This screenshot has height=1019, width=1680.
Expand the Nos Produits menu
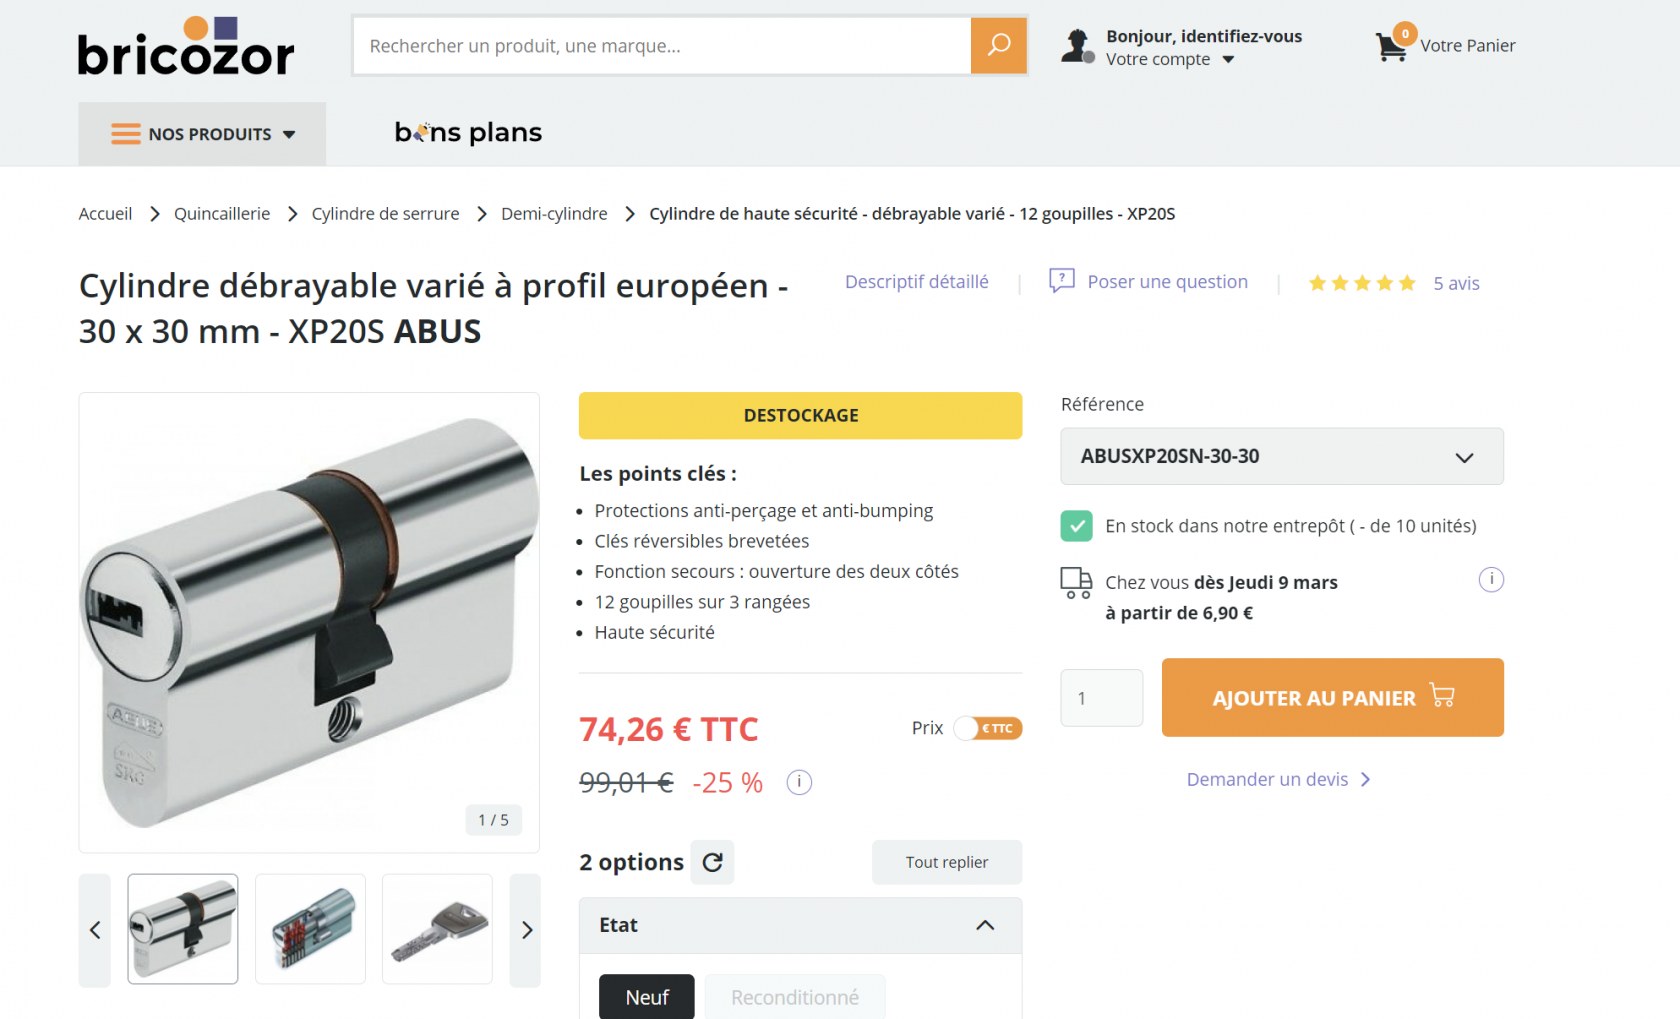coord(202,134)
